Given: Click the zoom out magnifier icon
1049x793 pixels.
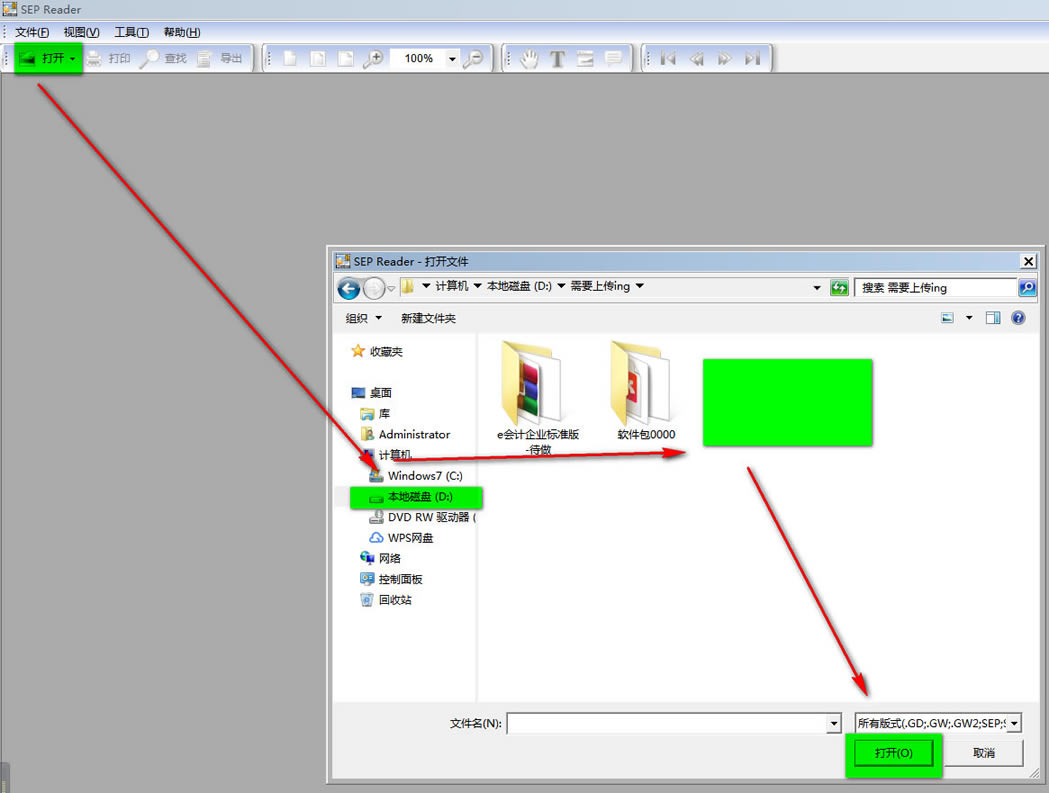Looking at the screenshot, I should pyautogui.click(x=473, y=59).
